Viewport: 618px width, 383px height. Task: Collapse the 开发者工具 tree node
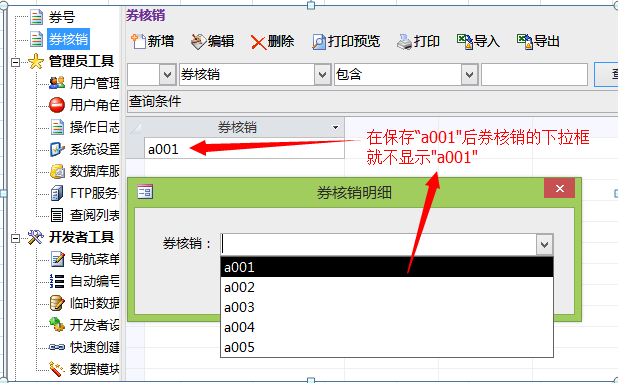coord(15,238)
